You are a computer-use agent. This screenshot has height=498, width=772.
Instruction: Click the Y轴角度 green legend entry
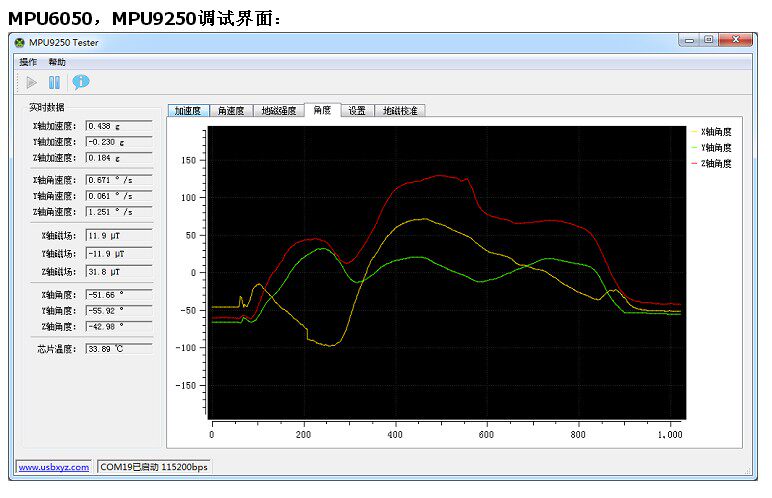coord(711,147)
